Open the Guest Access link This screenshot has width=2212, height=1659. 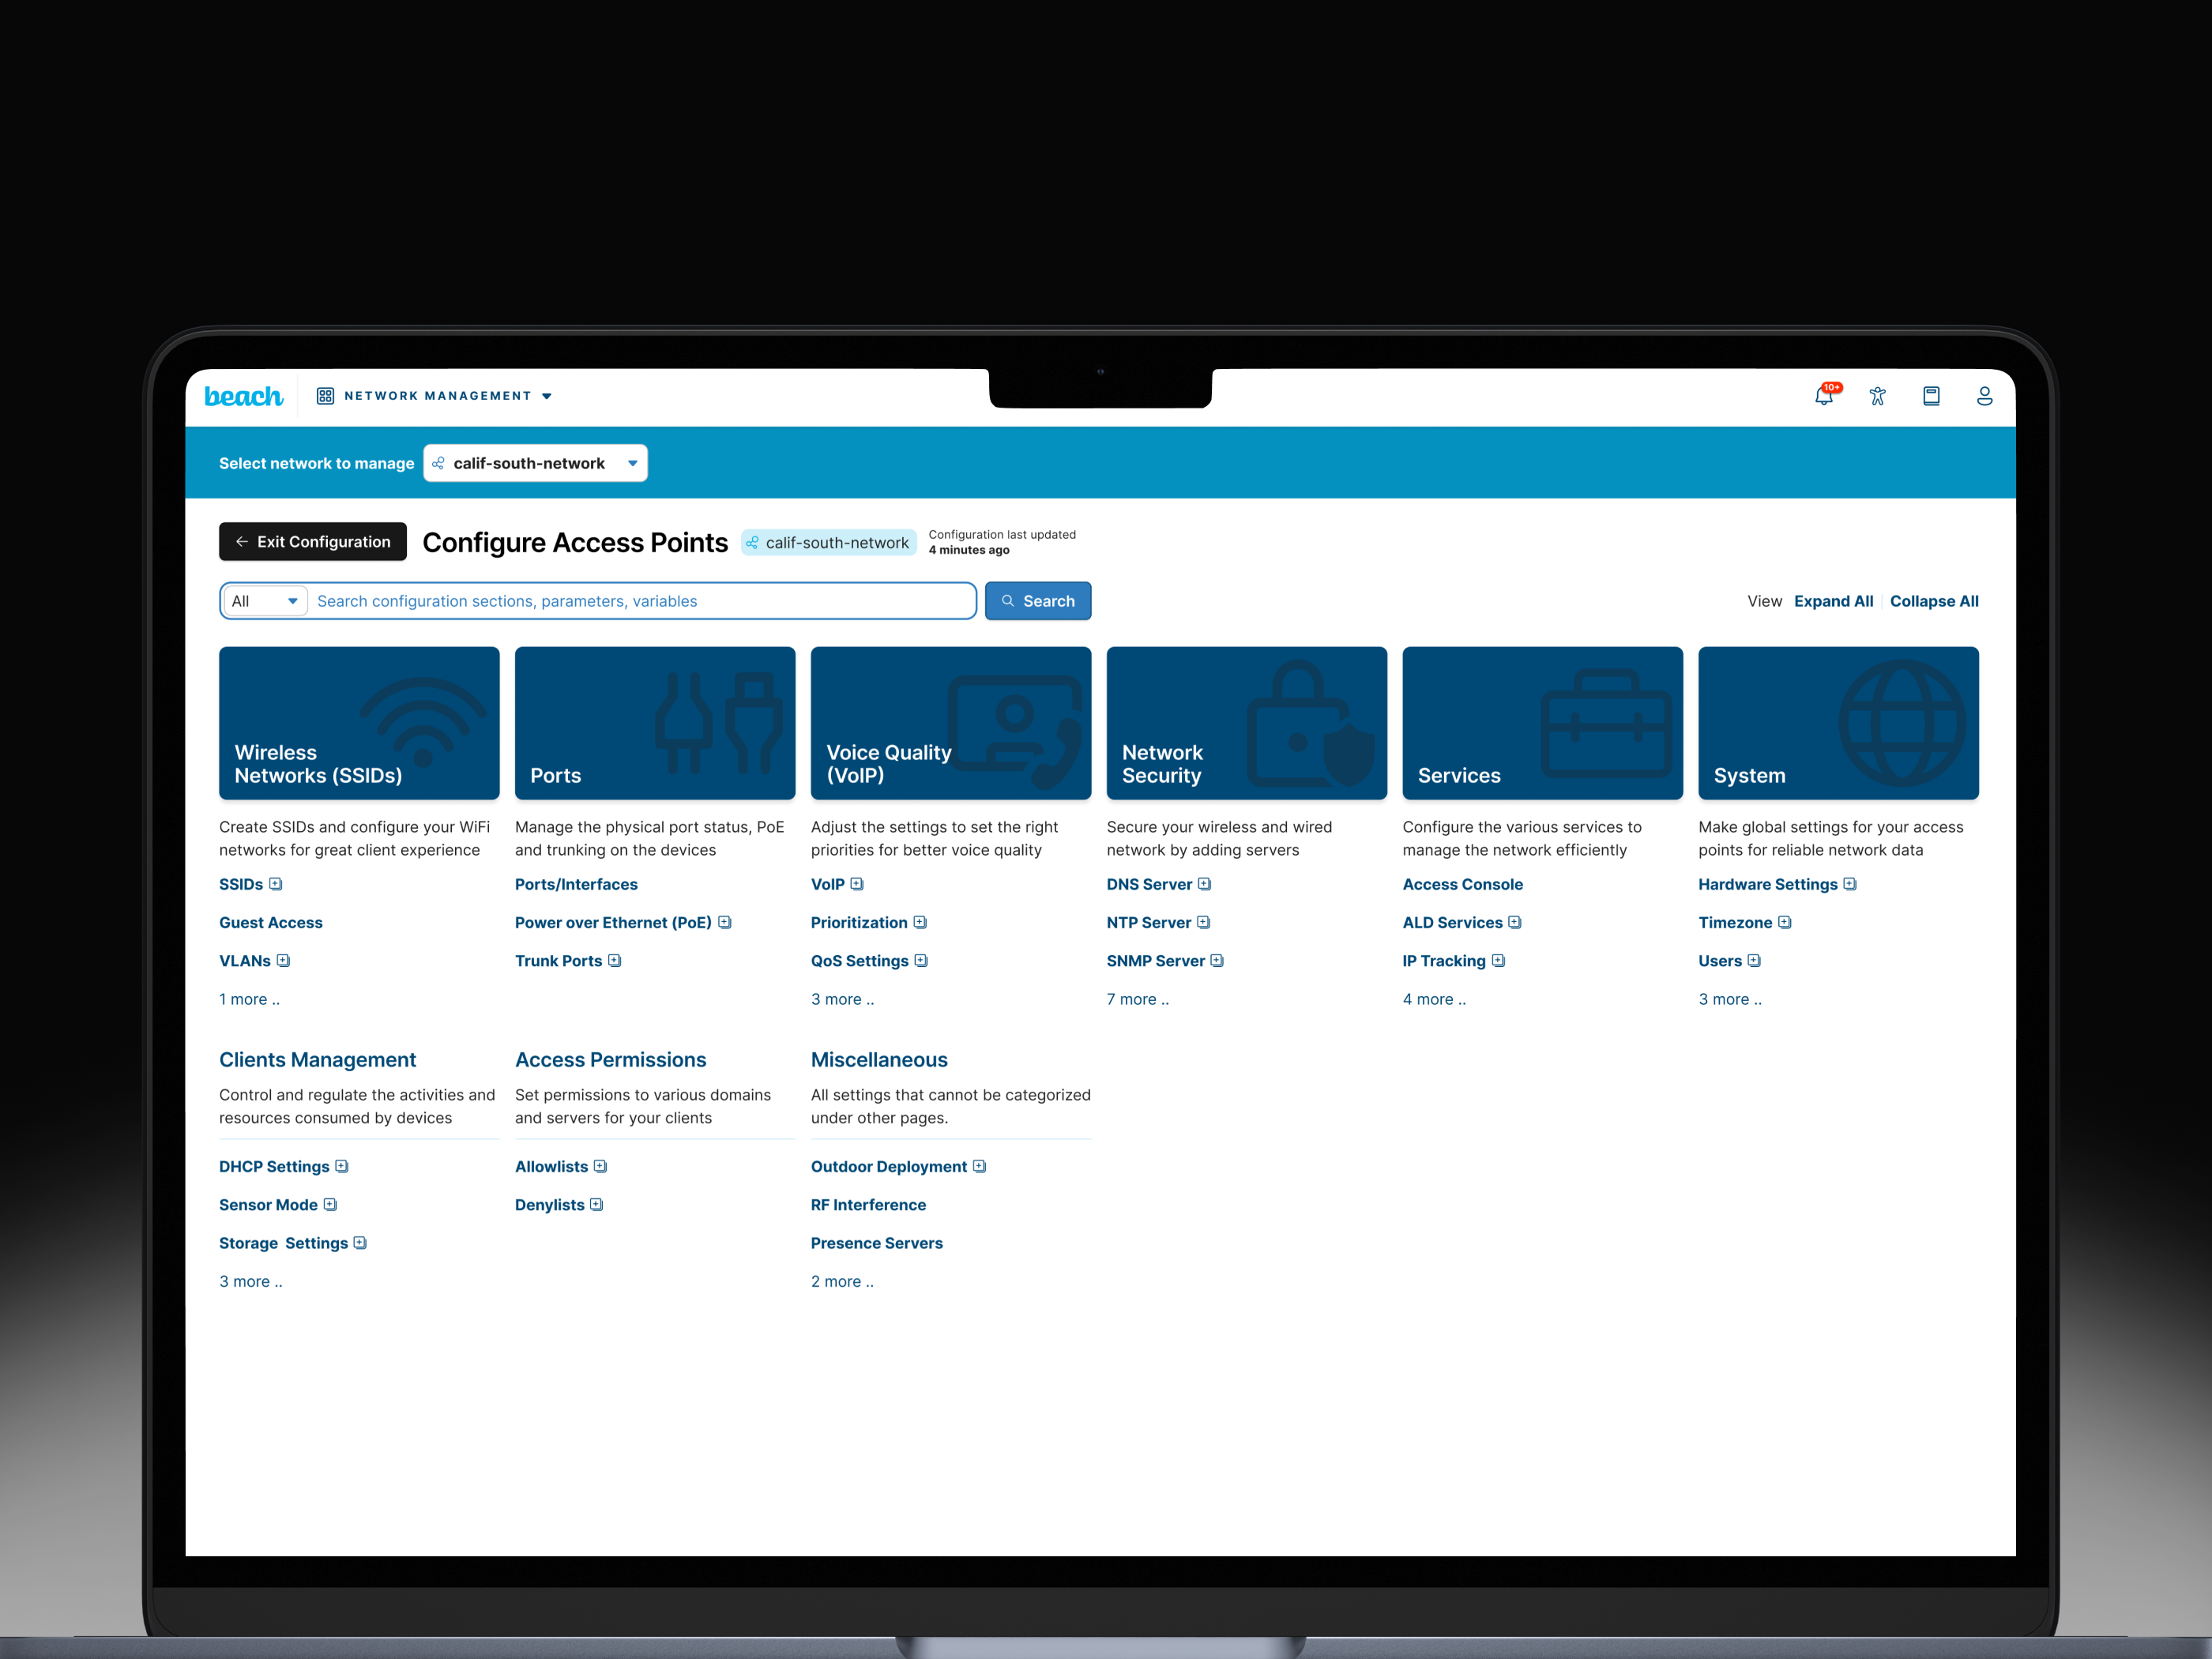[271, 922]
